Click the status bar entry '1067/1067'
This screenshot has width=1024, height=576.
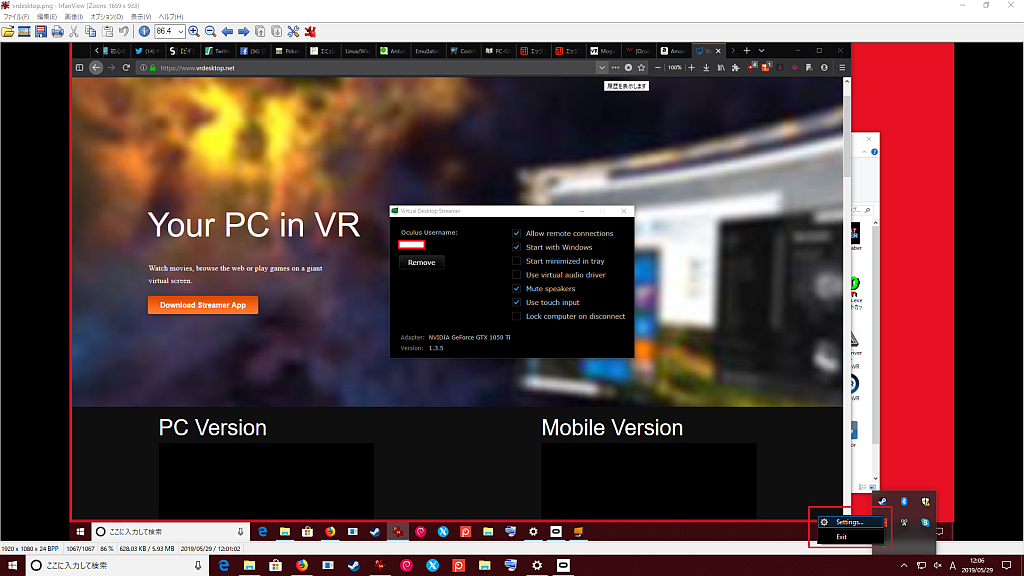[x=80, y=549]
